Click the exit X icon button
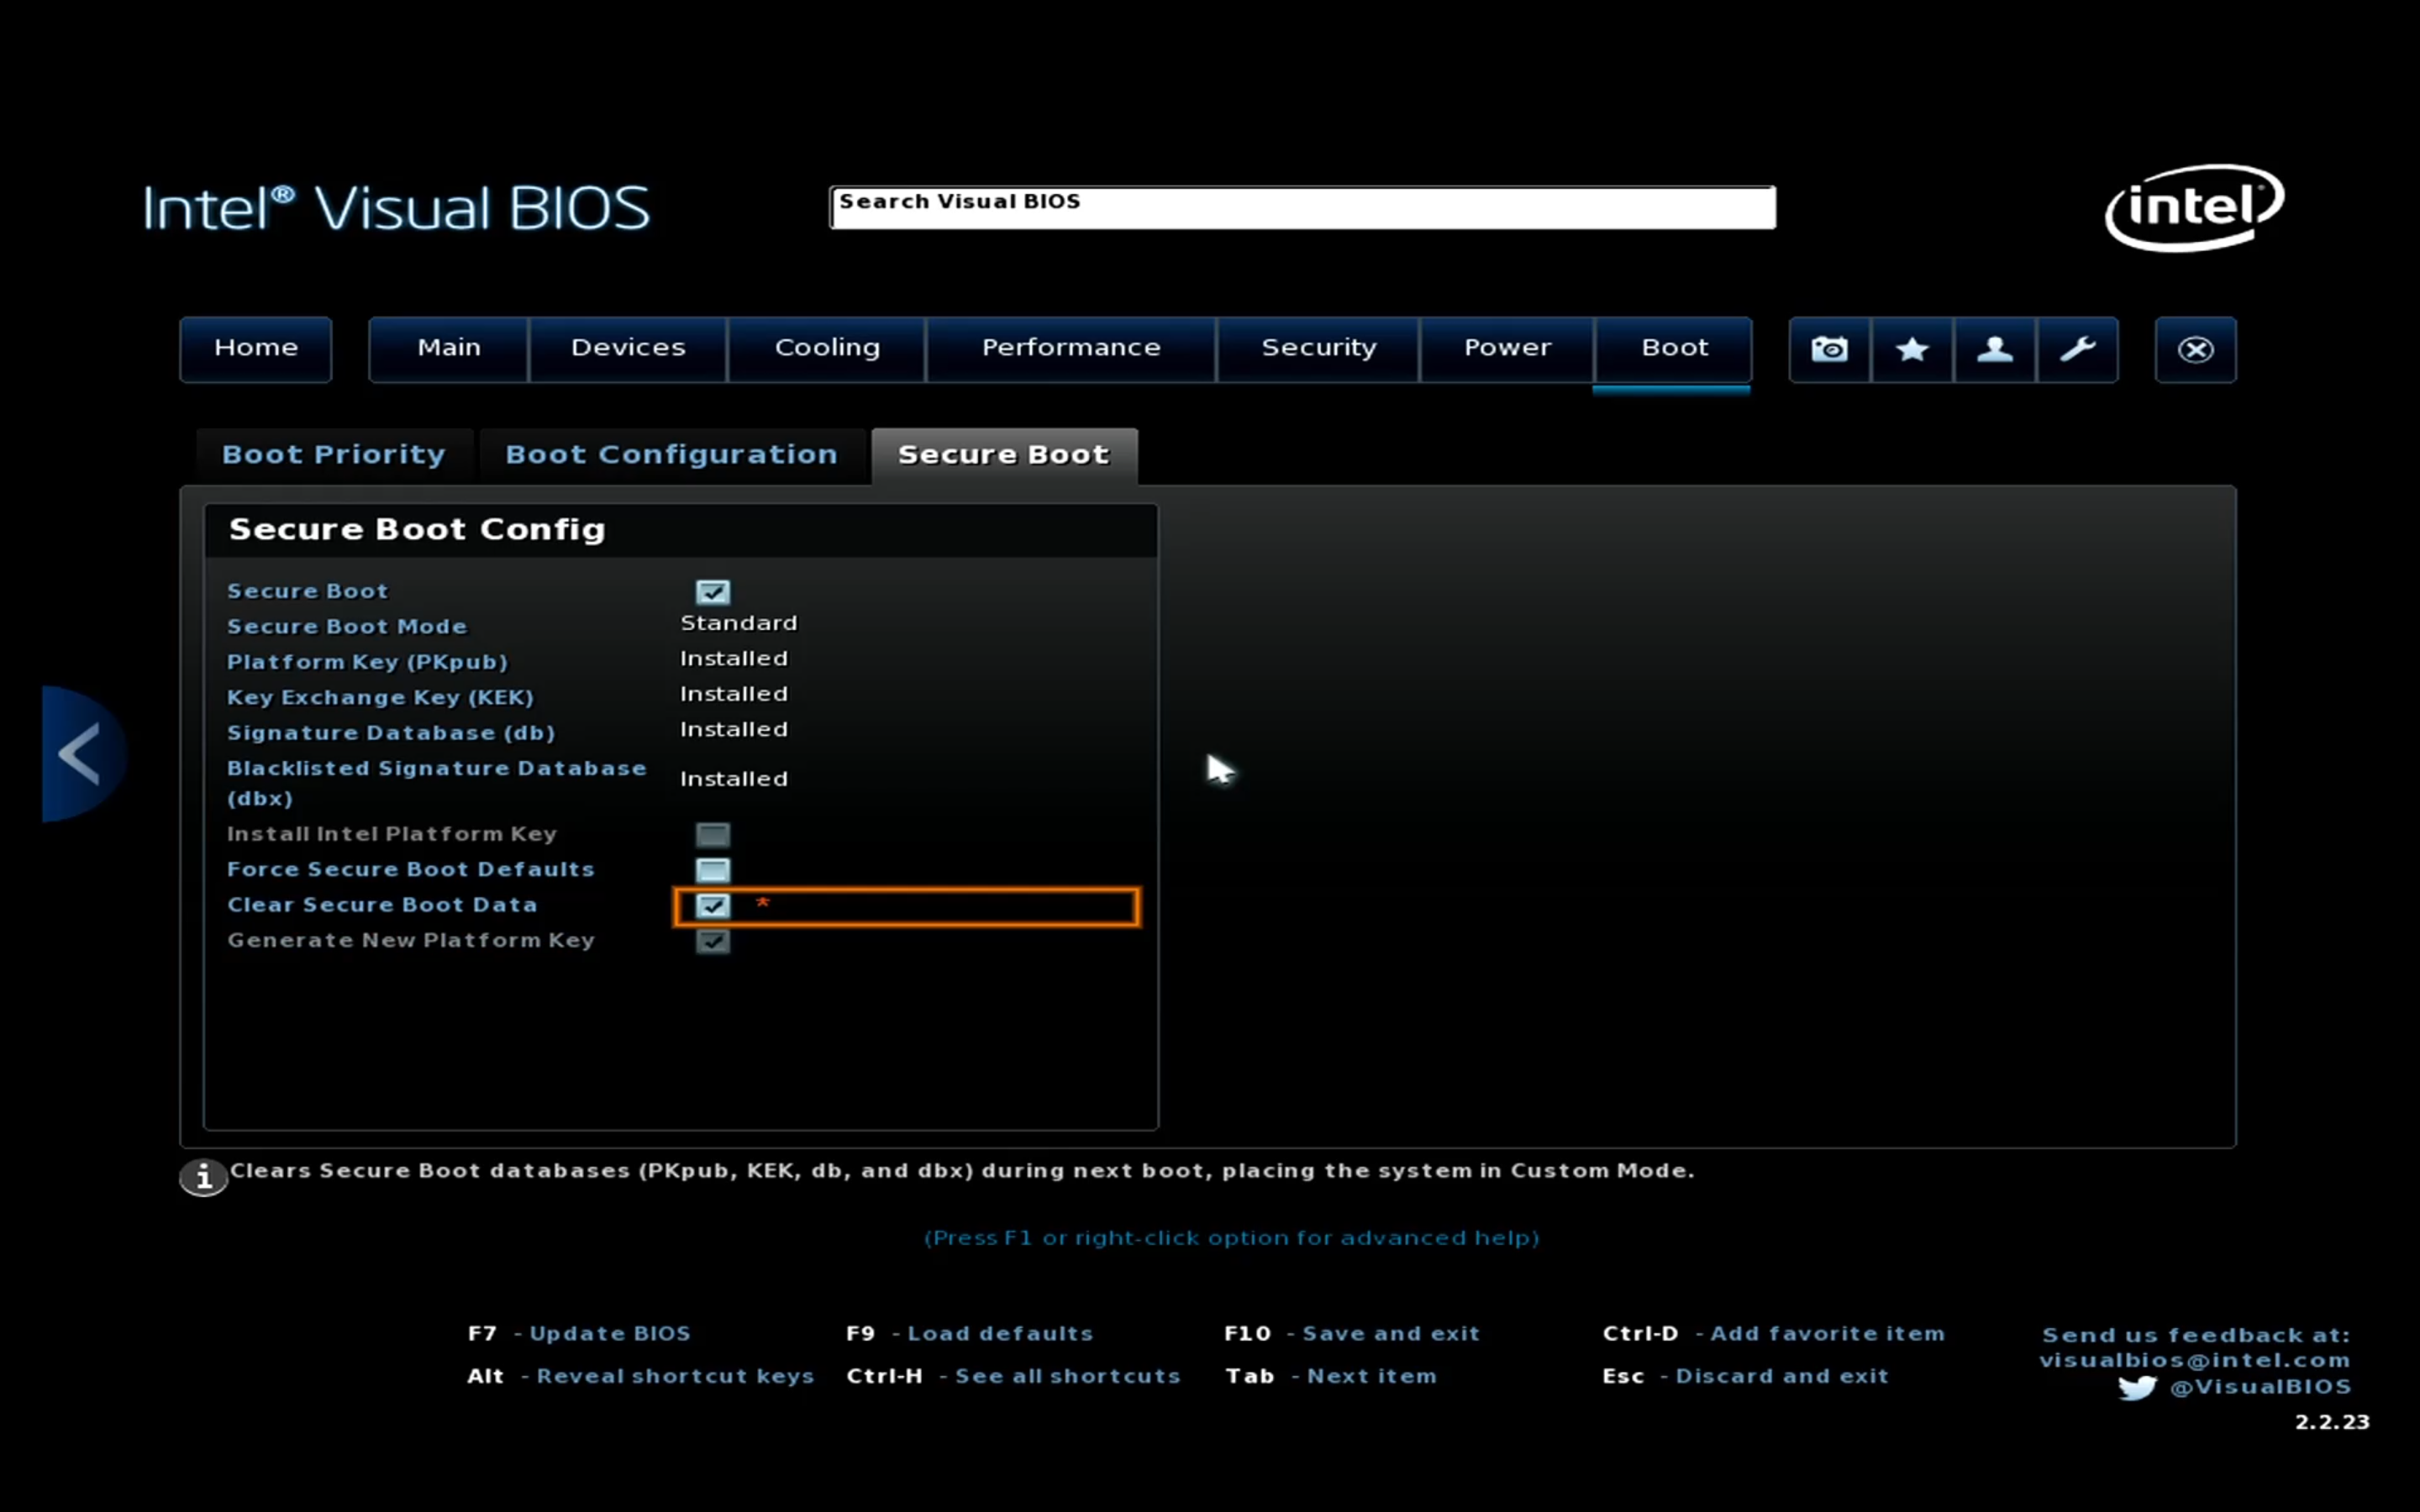The width and height of the screenshot is (2420, 1512). click(2195, 349)
